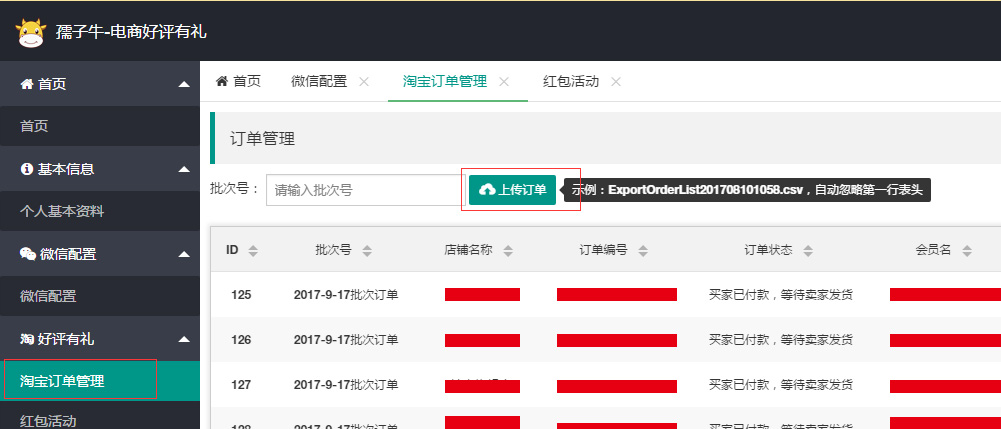Sort the 订单状态 column with its arrows
This screenshot has width=1001, height=429.
808,251
